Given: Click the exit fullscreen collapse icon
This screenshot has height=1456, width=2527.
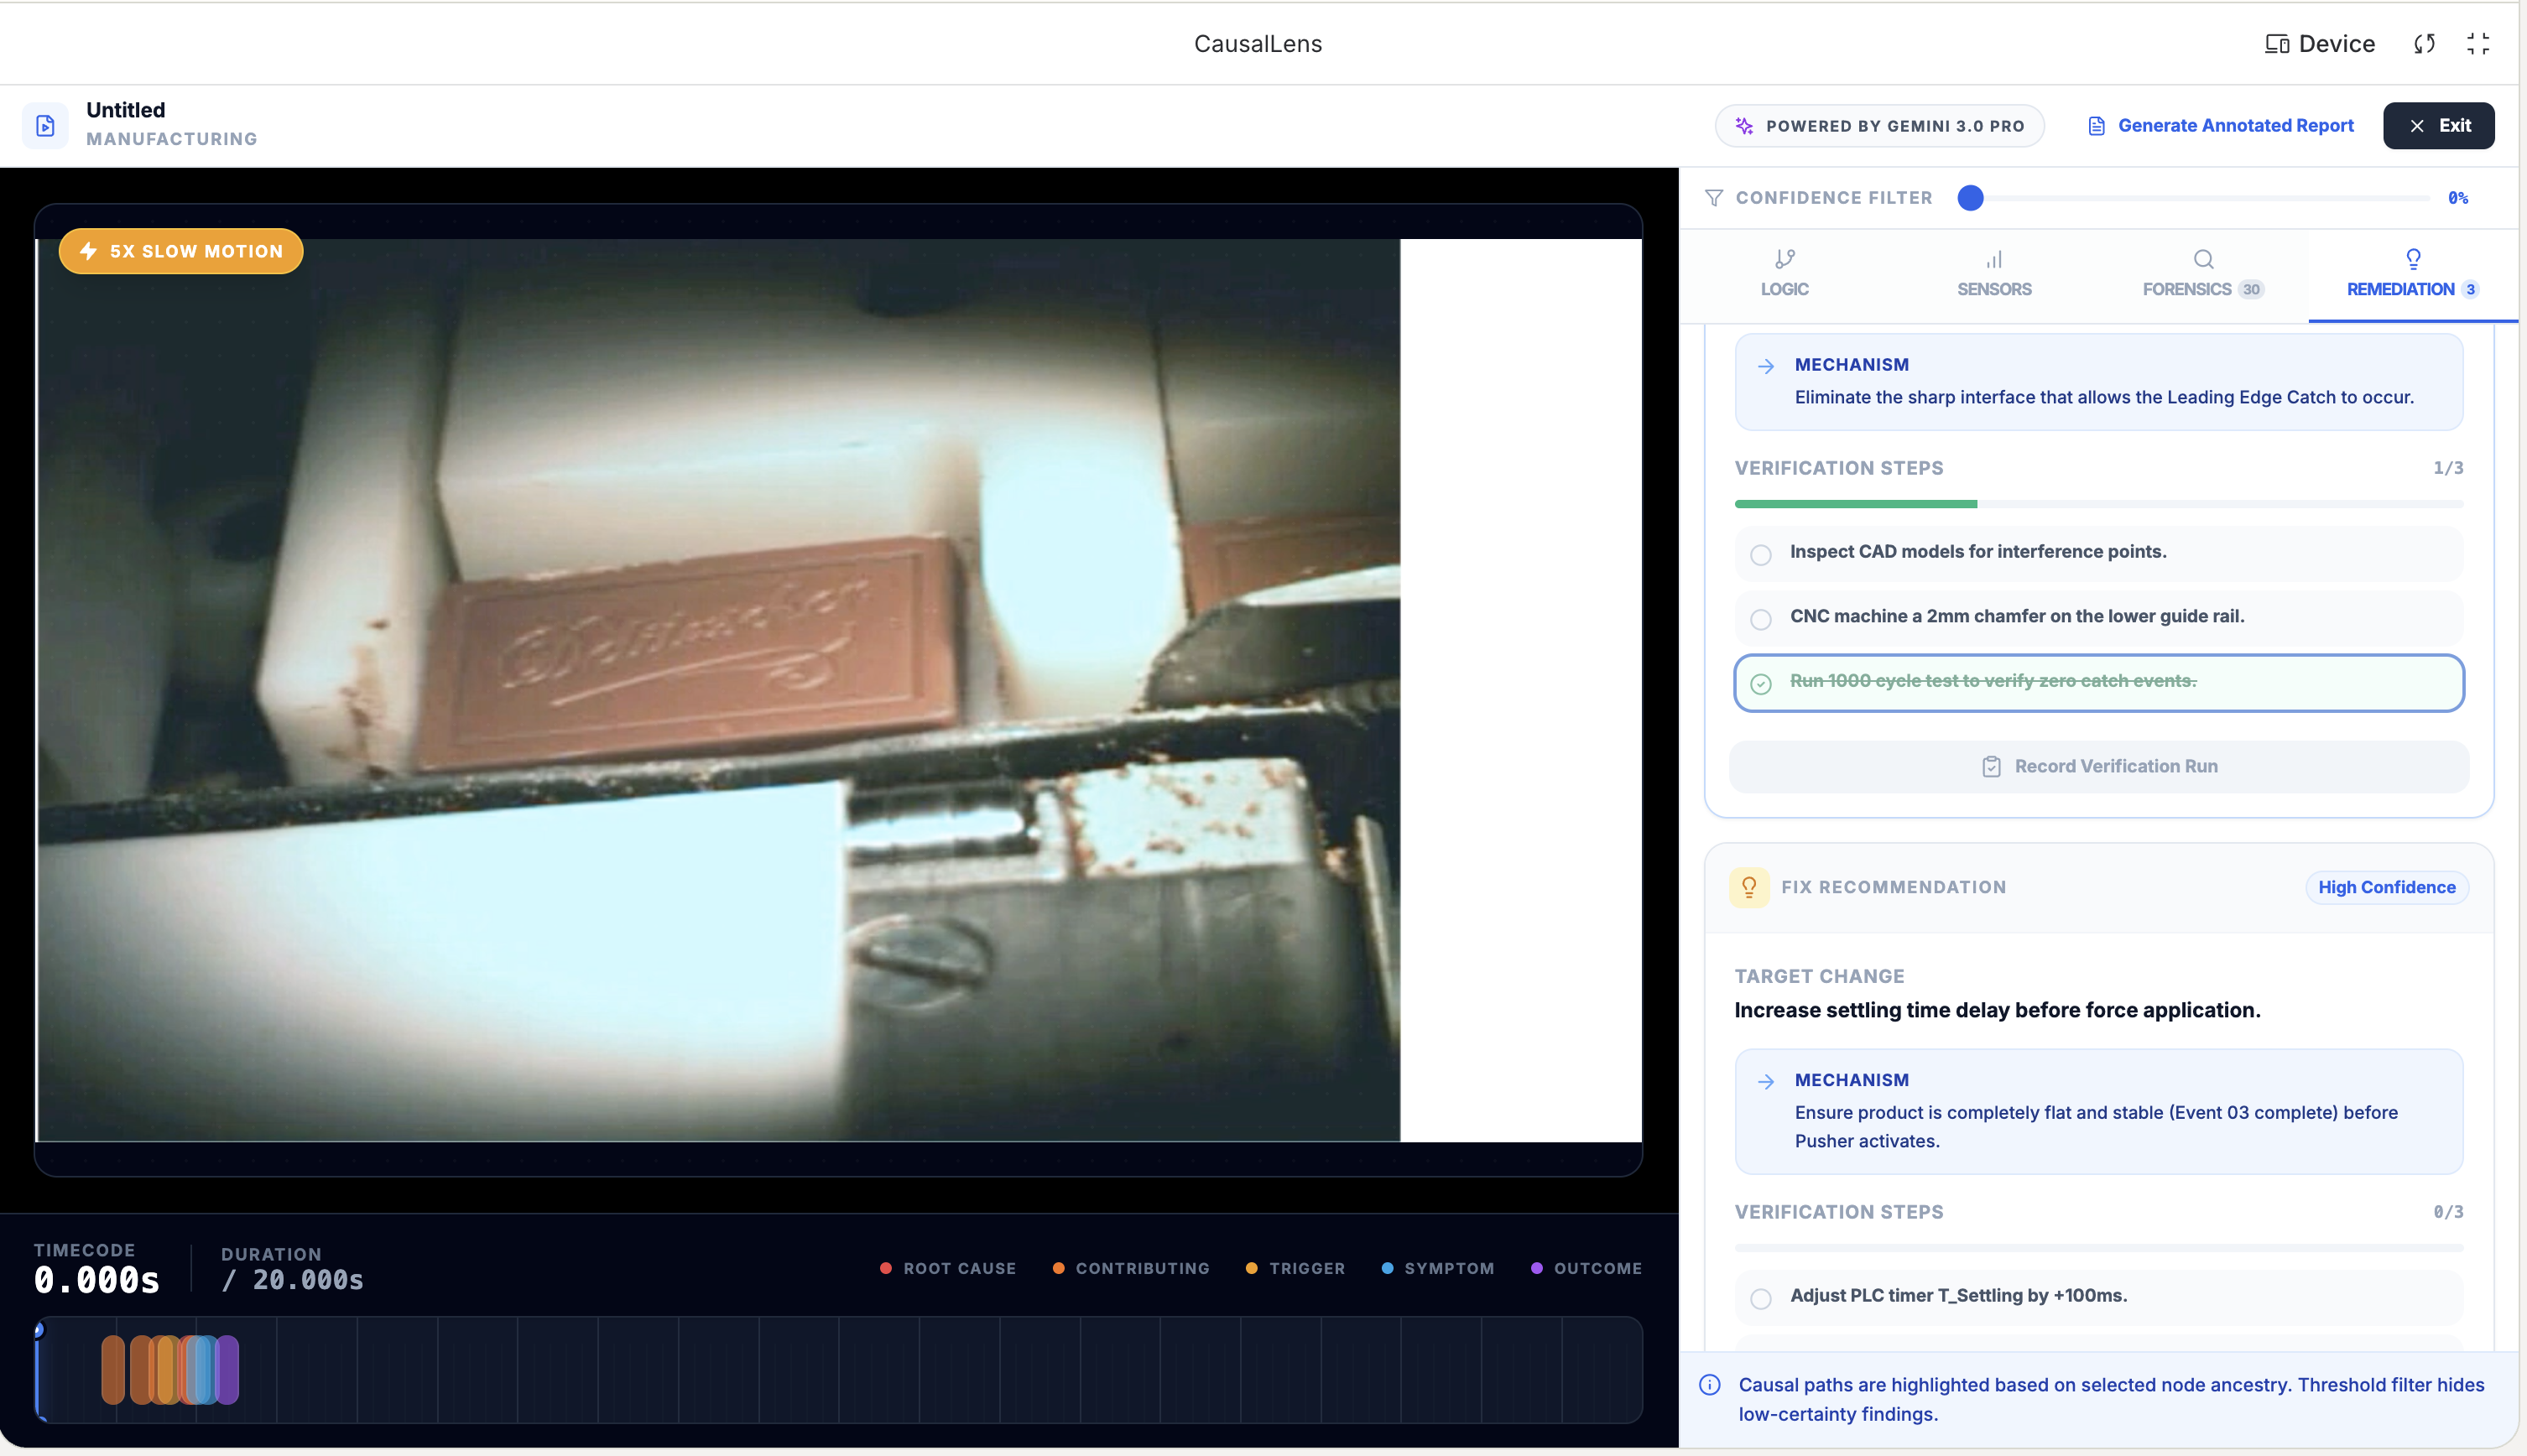Looking at the screenshot, I should point(2477,44).
